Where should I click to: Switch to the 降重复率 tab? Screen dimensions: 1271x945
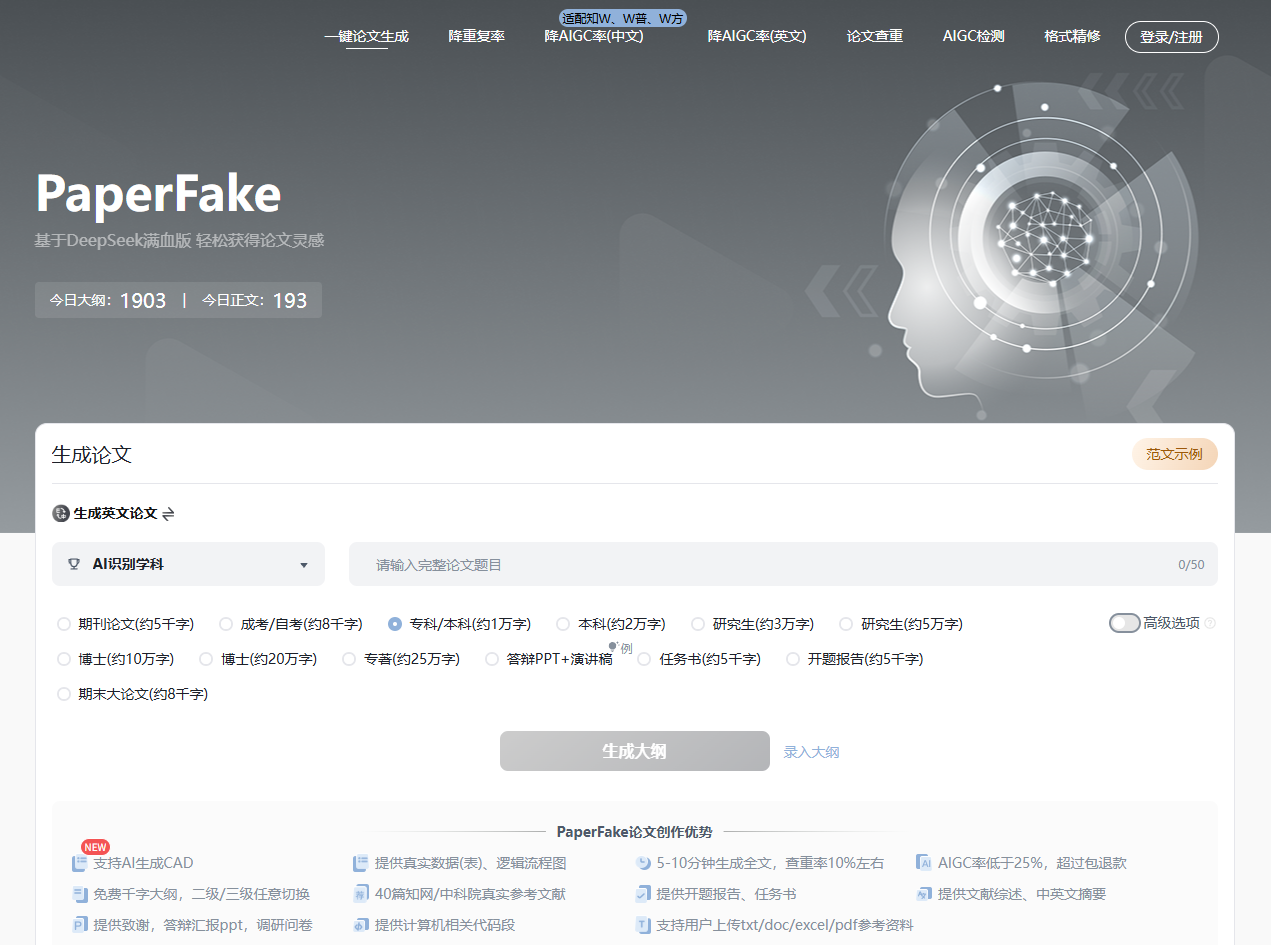tap(477, 36)
